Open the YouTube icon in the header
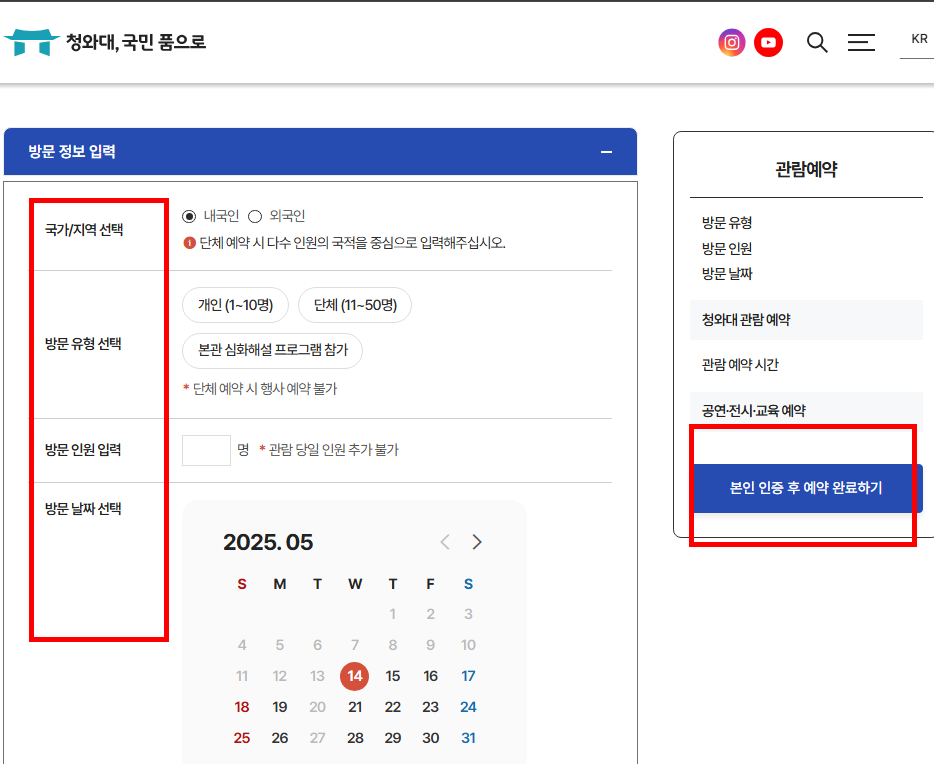 [x=768, y=42]
